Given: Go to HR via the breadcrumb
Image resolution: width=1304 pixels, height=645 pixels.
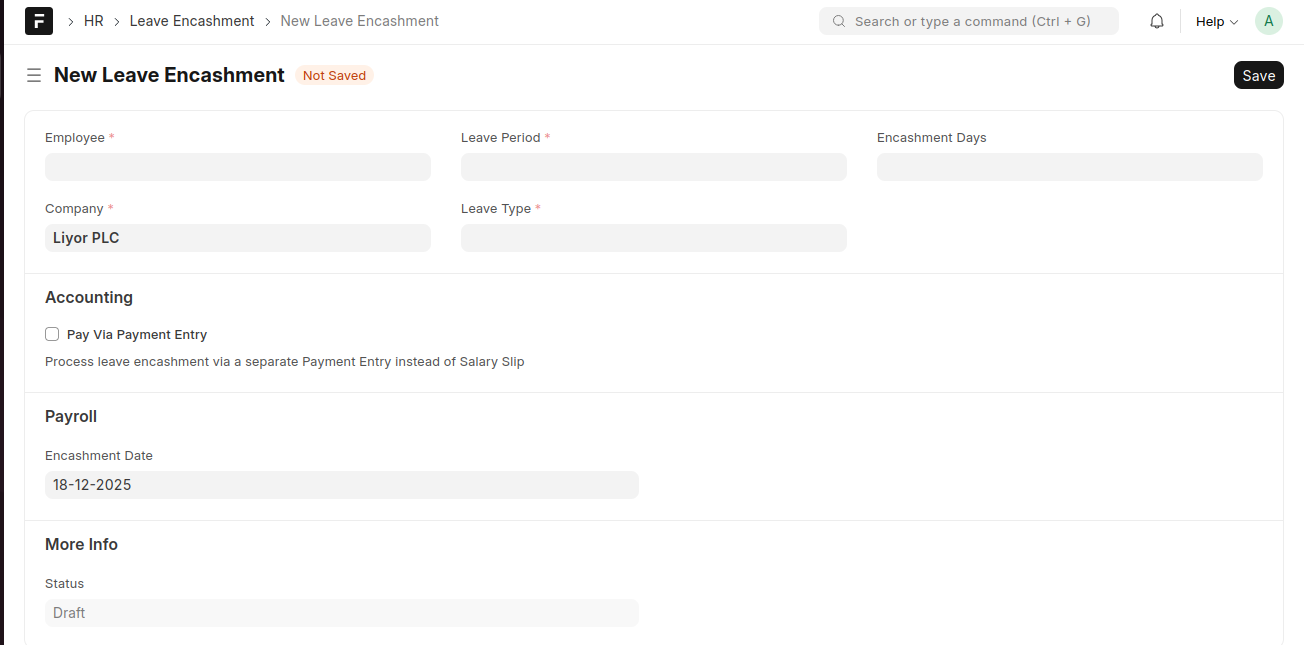Looking at the screenshot, I should point(93,20).
